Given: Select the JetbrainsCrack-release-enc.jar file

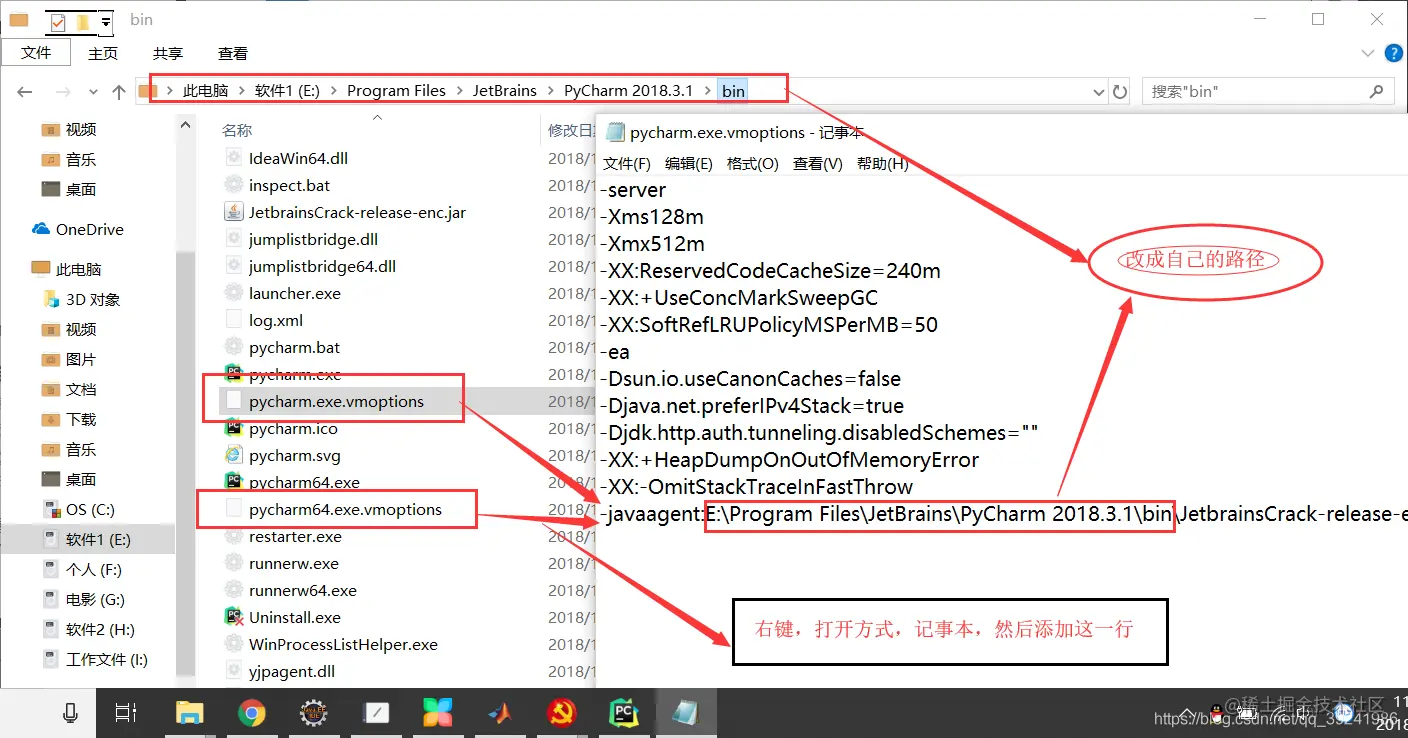Looking at the screenshot, I should click(357, 212).
